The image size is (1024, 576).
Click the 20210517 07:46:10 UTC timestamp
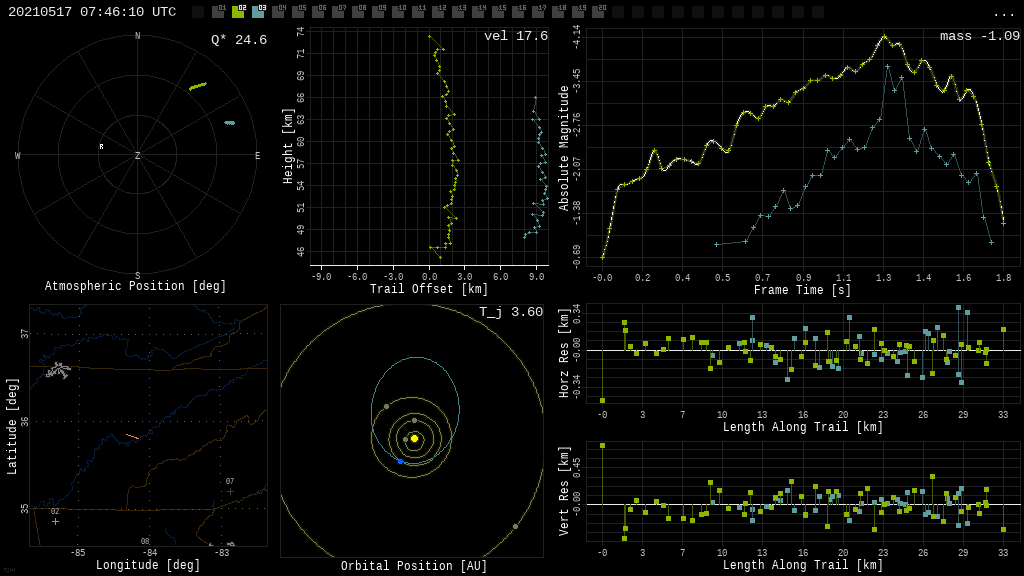click(92, 12)
